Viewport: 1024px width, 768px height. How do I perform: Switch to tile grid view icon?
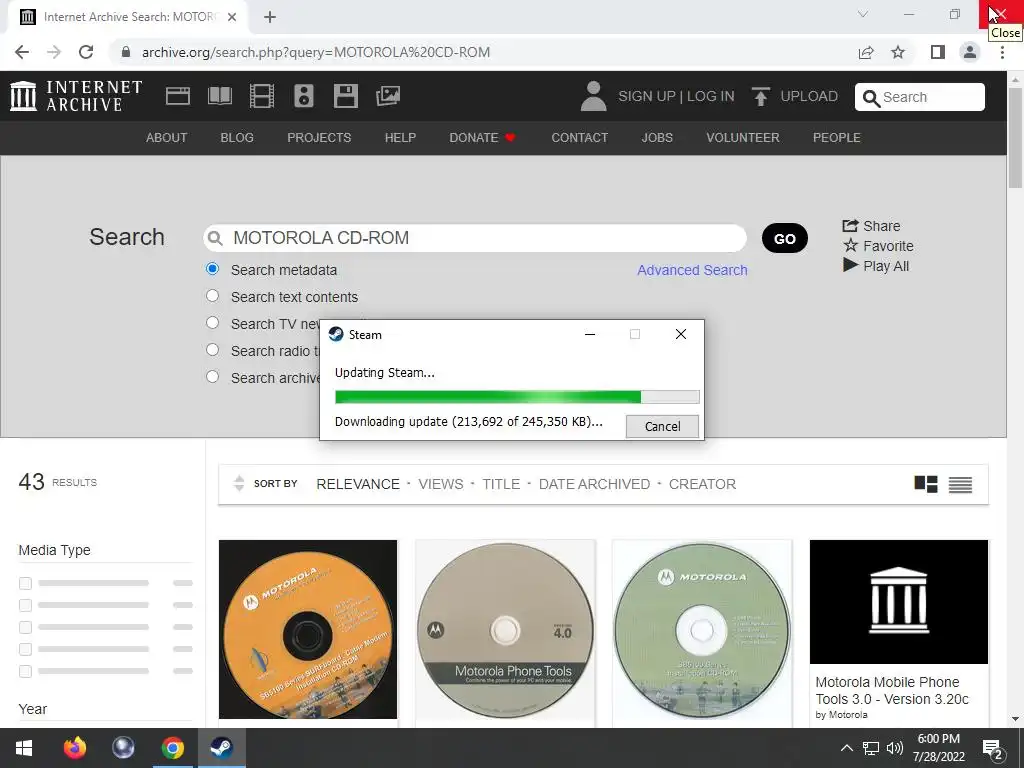925,484
